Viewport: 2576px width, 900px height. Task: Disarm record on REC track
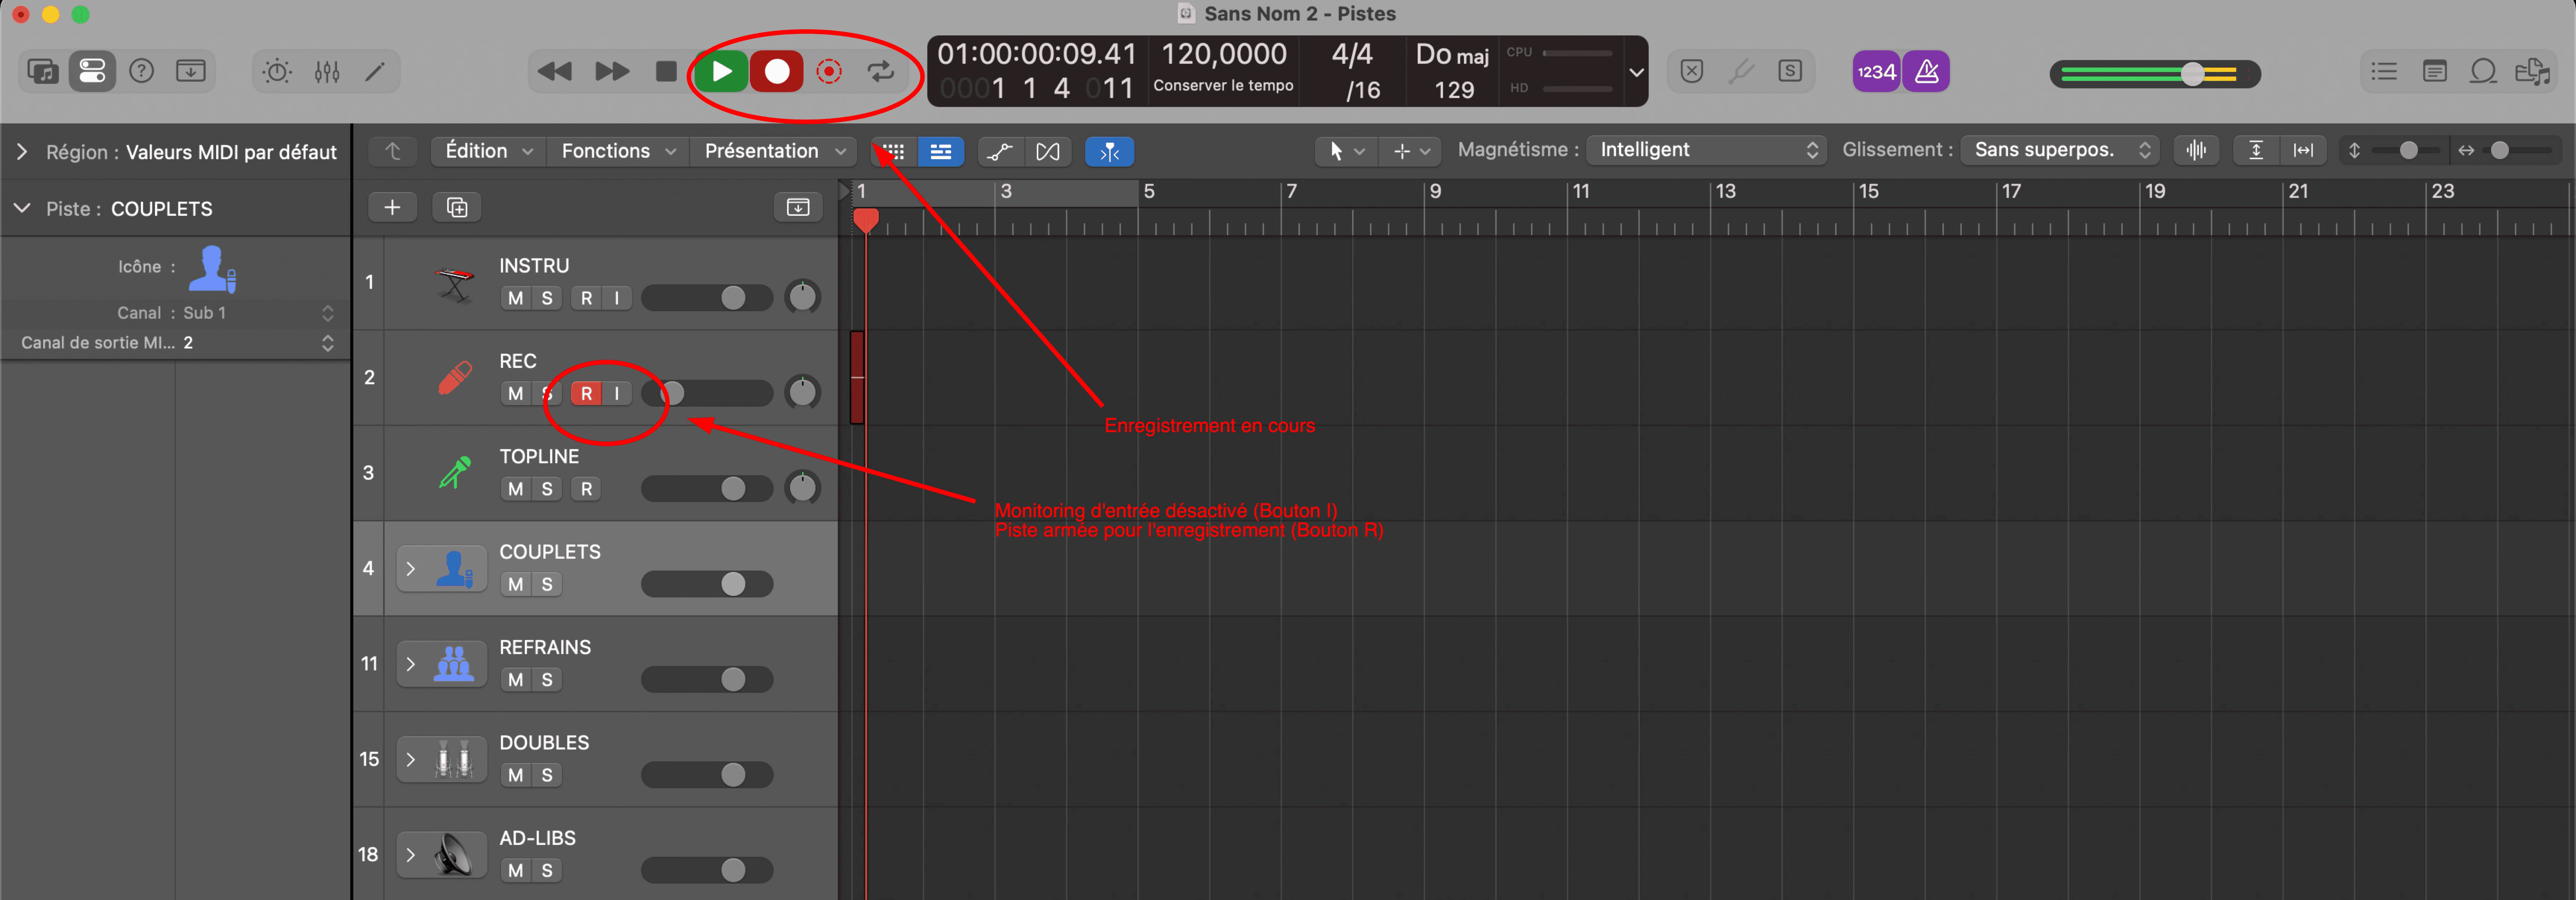click(x=586, y=393)
